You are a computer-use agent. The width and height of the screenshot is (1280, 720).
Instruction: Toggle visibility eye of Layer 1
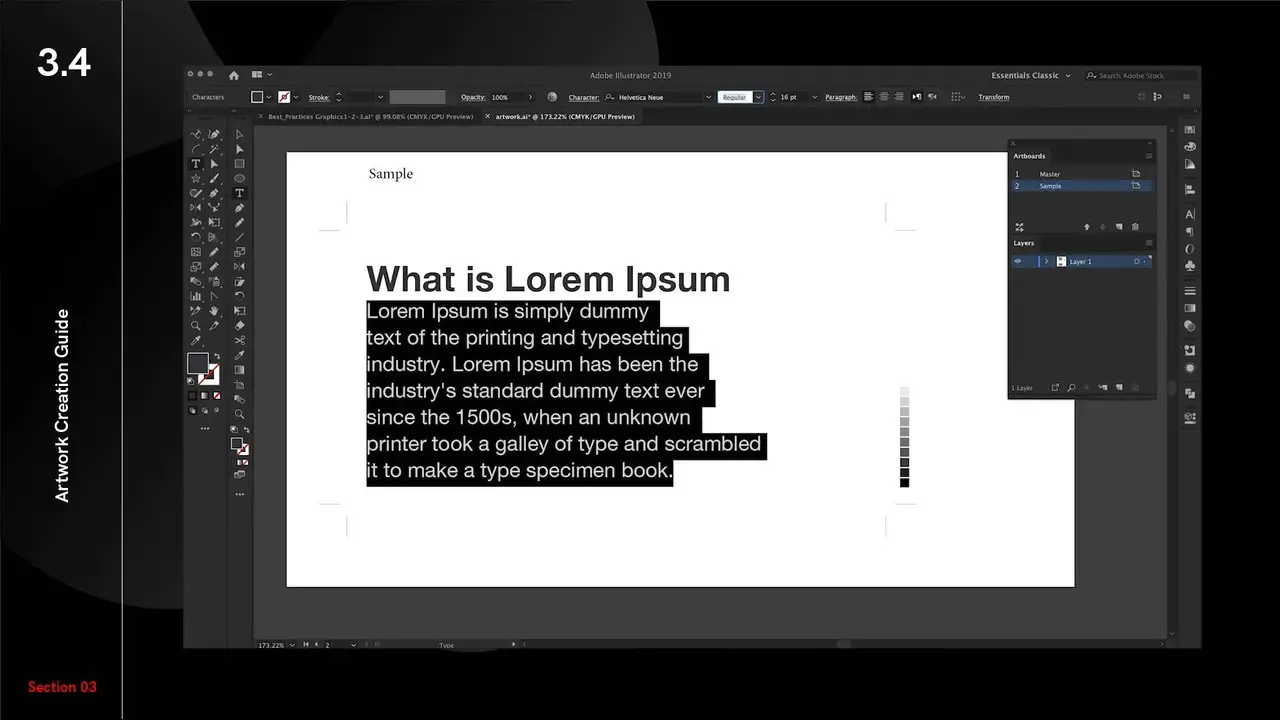[1018, 261]
